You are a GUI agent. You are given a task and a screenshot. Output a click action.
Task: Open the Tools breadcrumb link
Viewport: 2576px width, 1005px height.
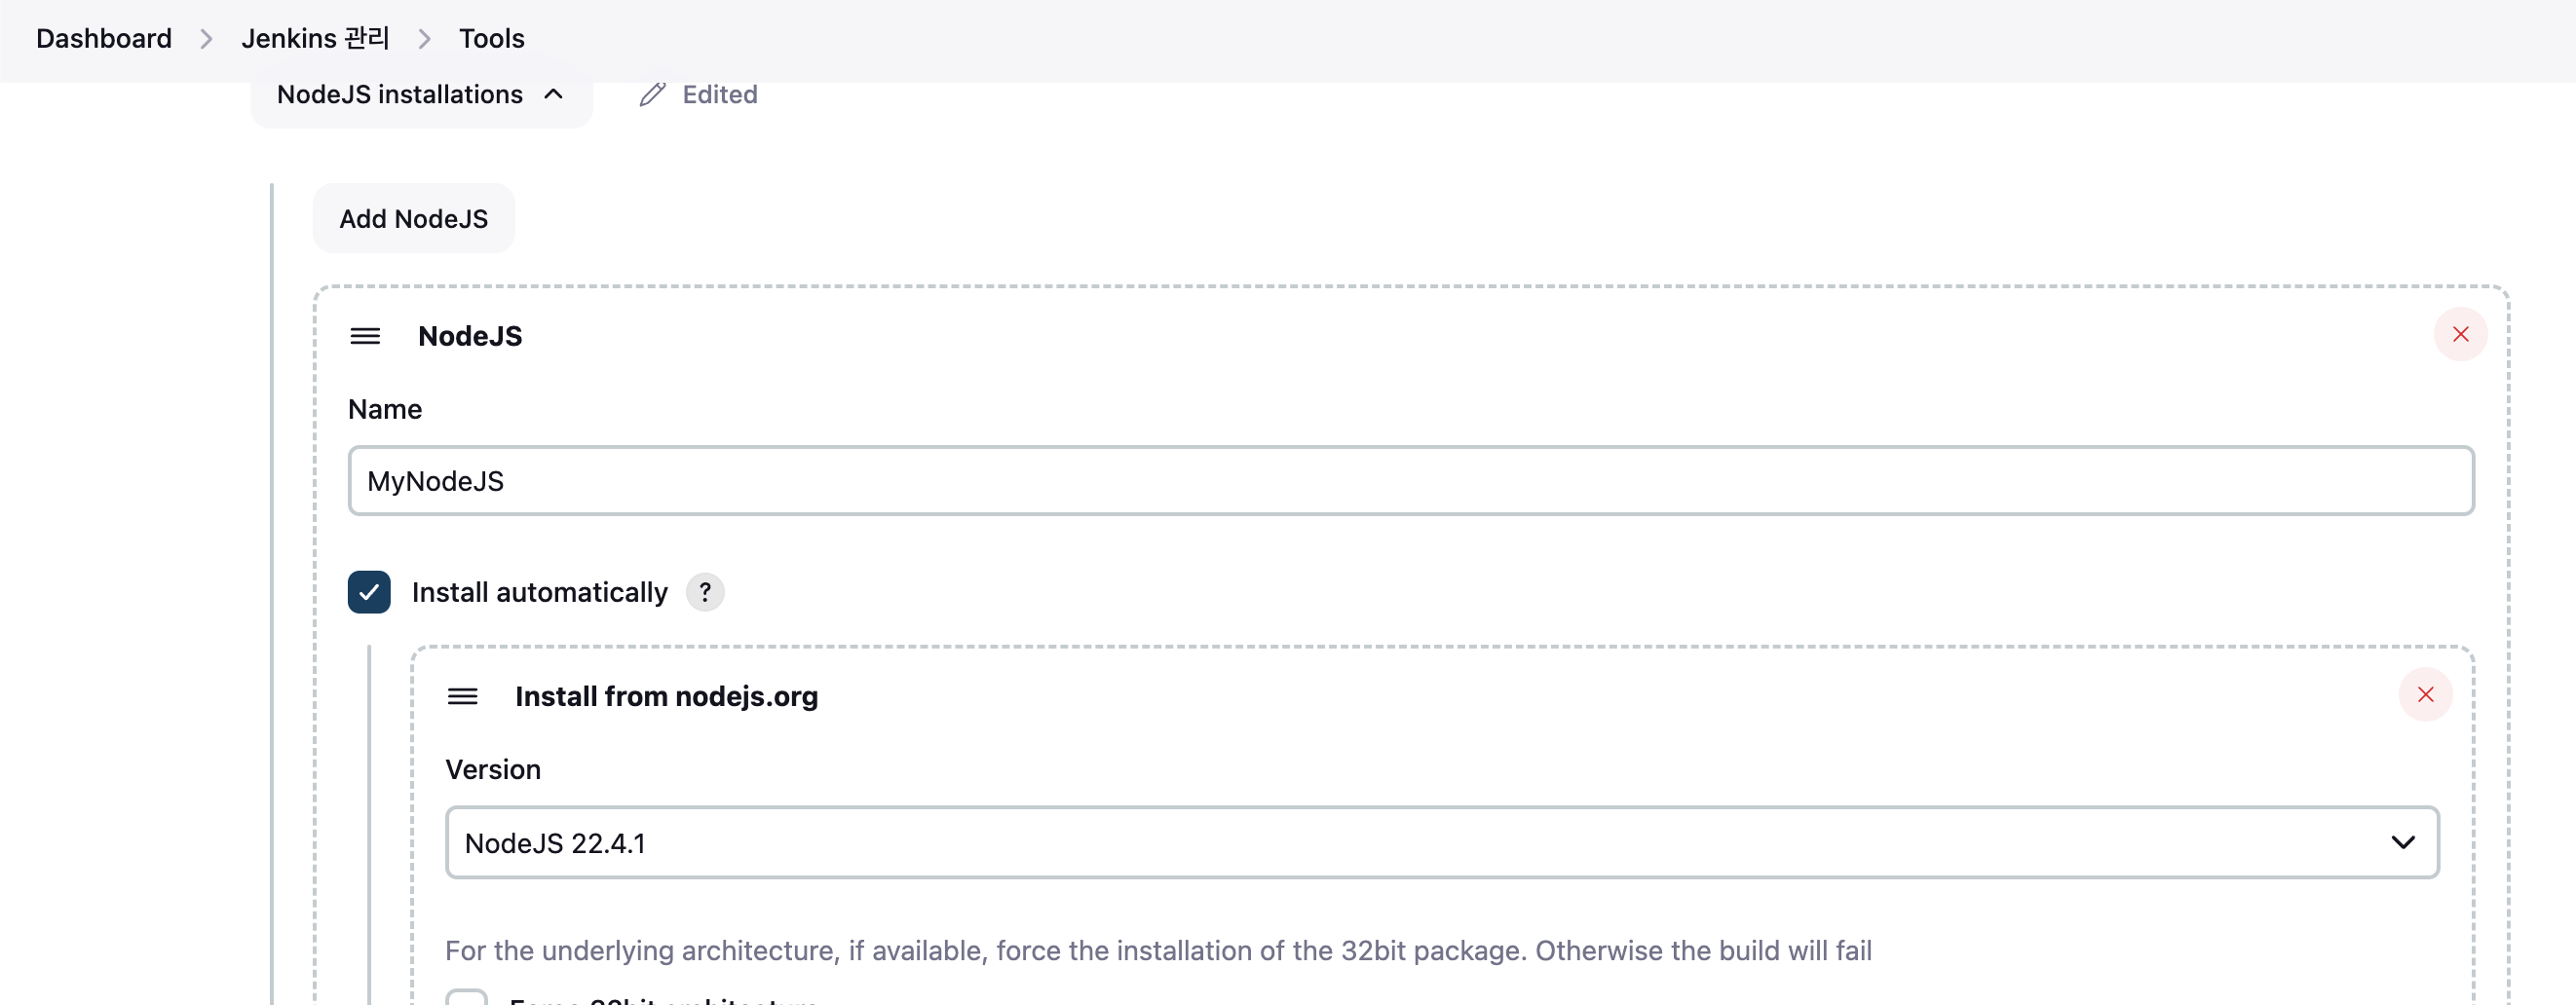[x=491, y=38]
